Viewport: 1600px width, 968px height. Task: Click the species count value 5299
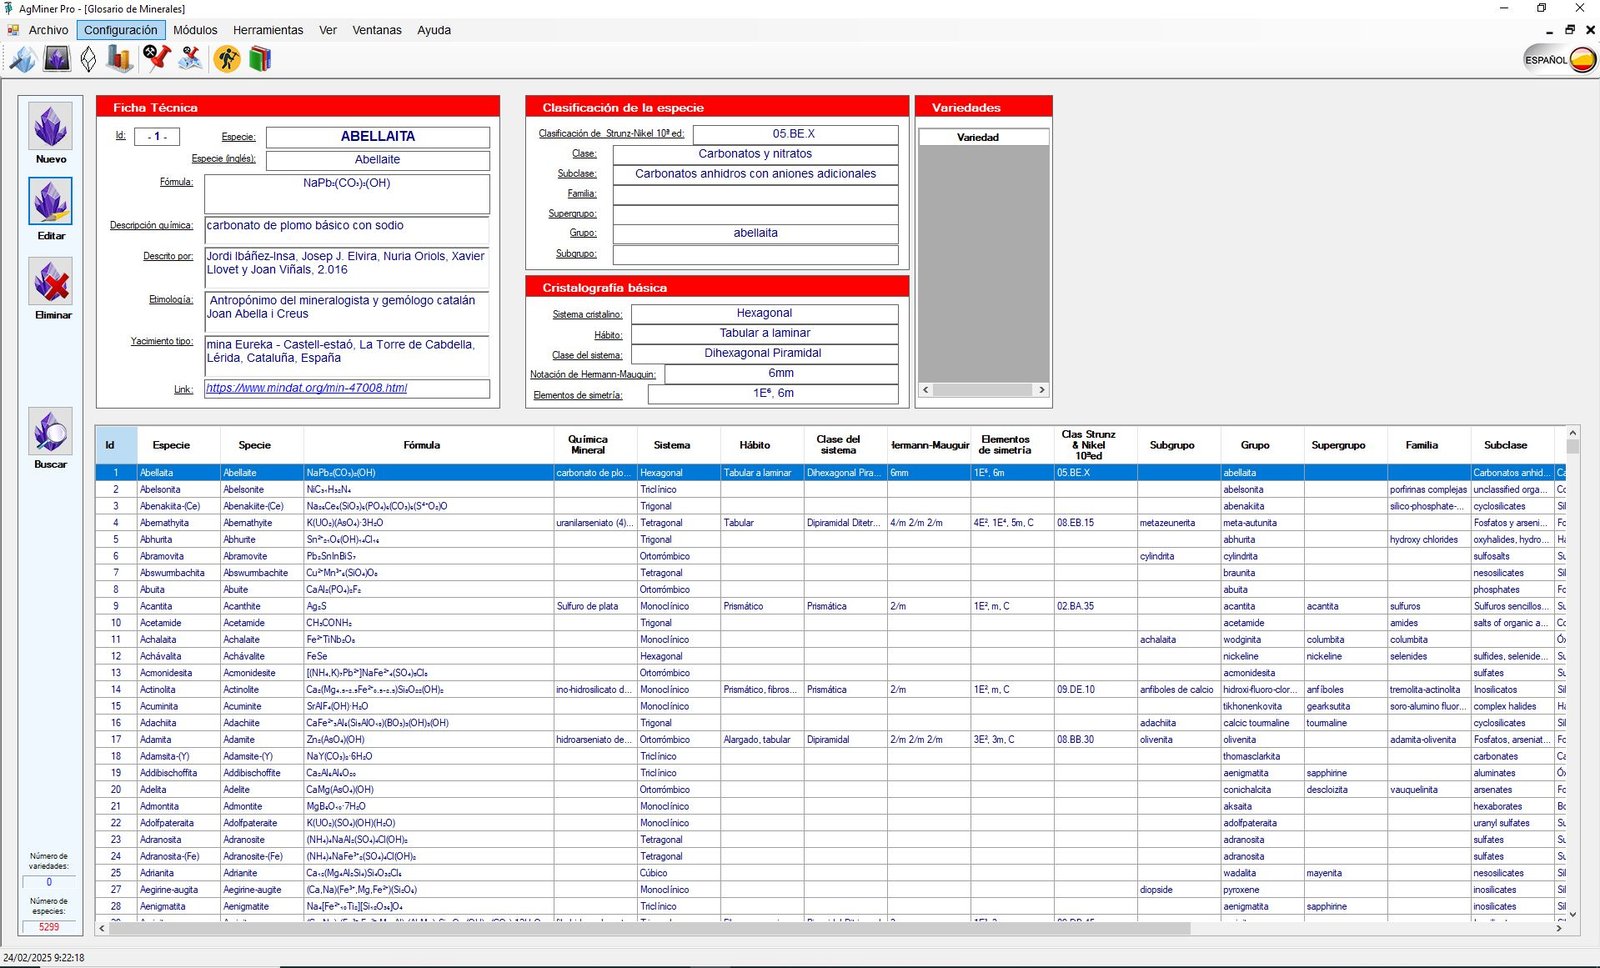pos(49,927)
